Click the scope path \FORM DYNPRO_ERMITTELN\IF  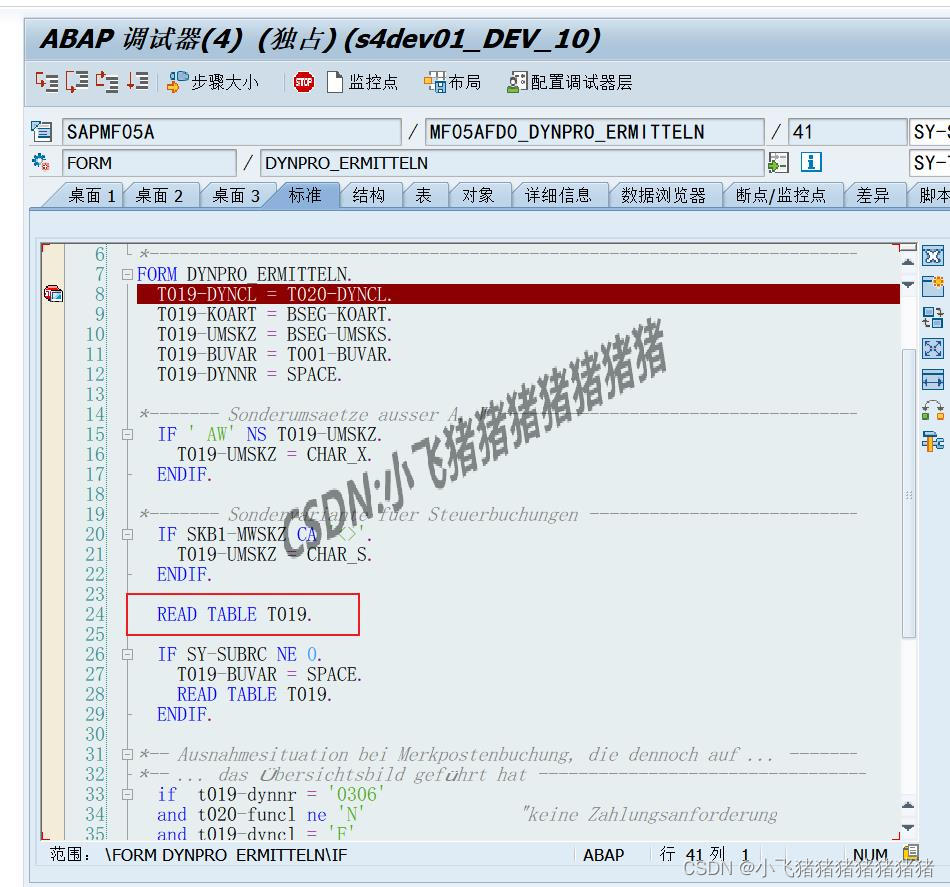[226, 855]
